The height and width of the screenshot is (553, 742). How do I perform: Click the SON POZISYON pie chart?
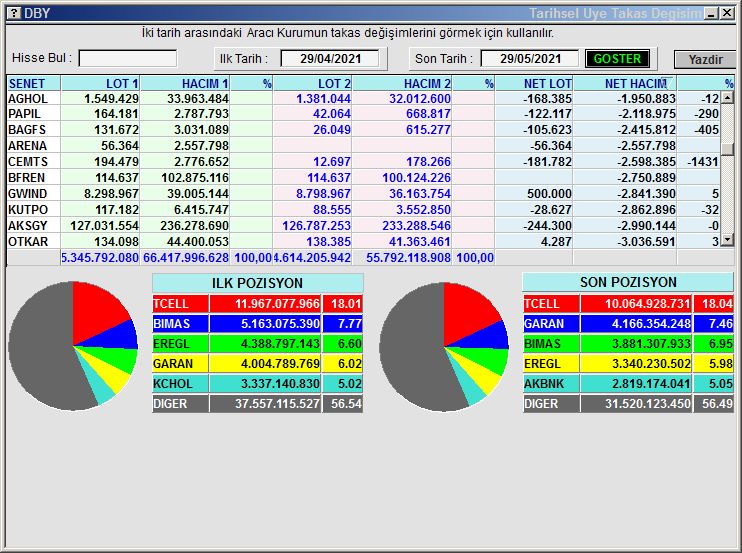click(x=439, y=343)
